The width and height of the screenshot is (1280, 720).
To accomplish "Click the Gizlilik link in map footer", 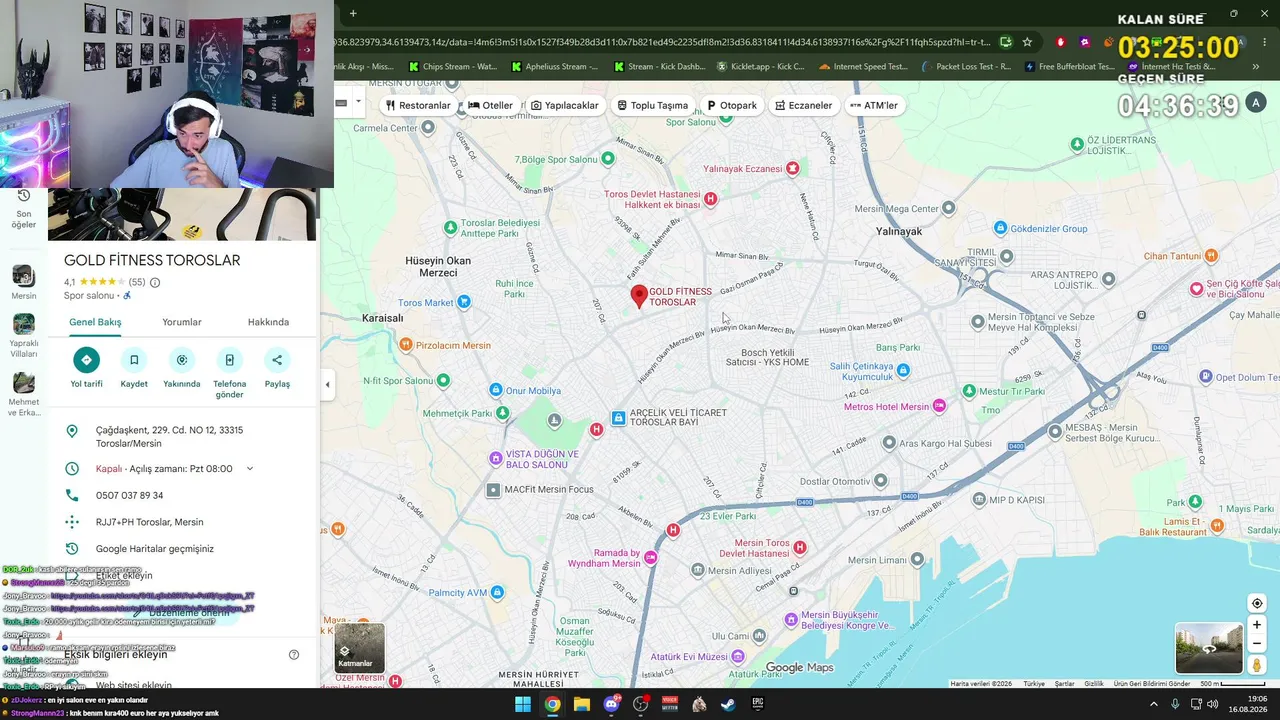I will point(1094,684).
